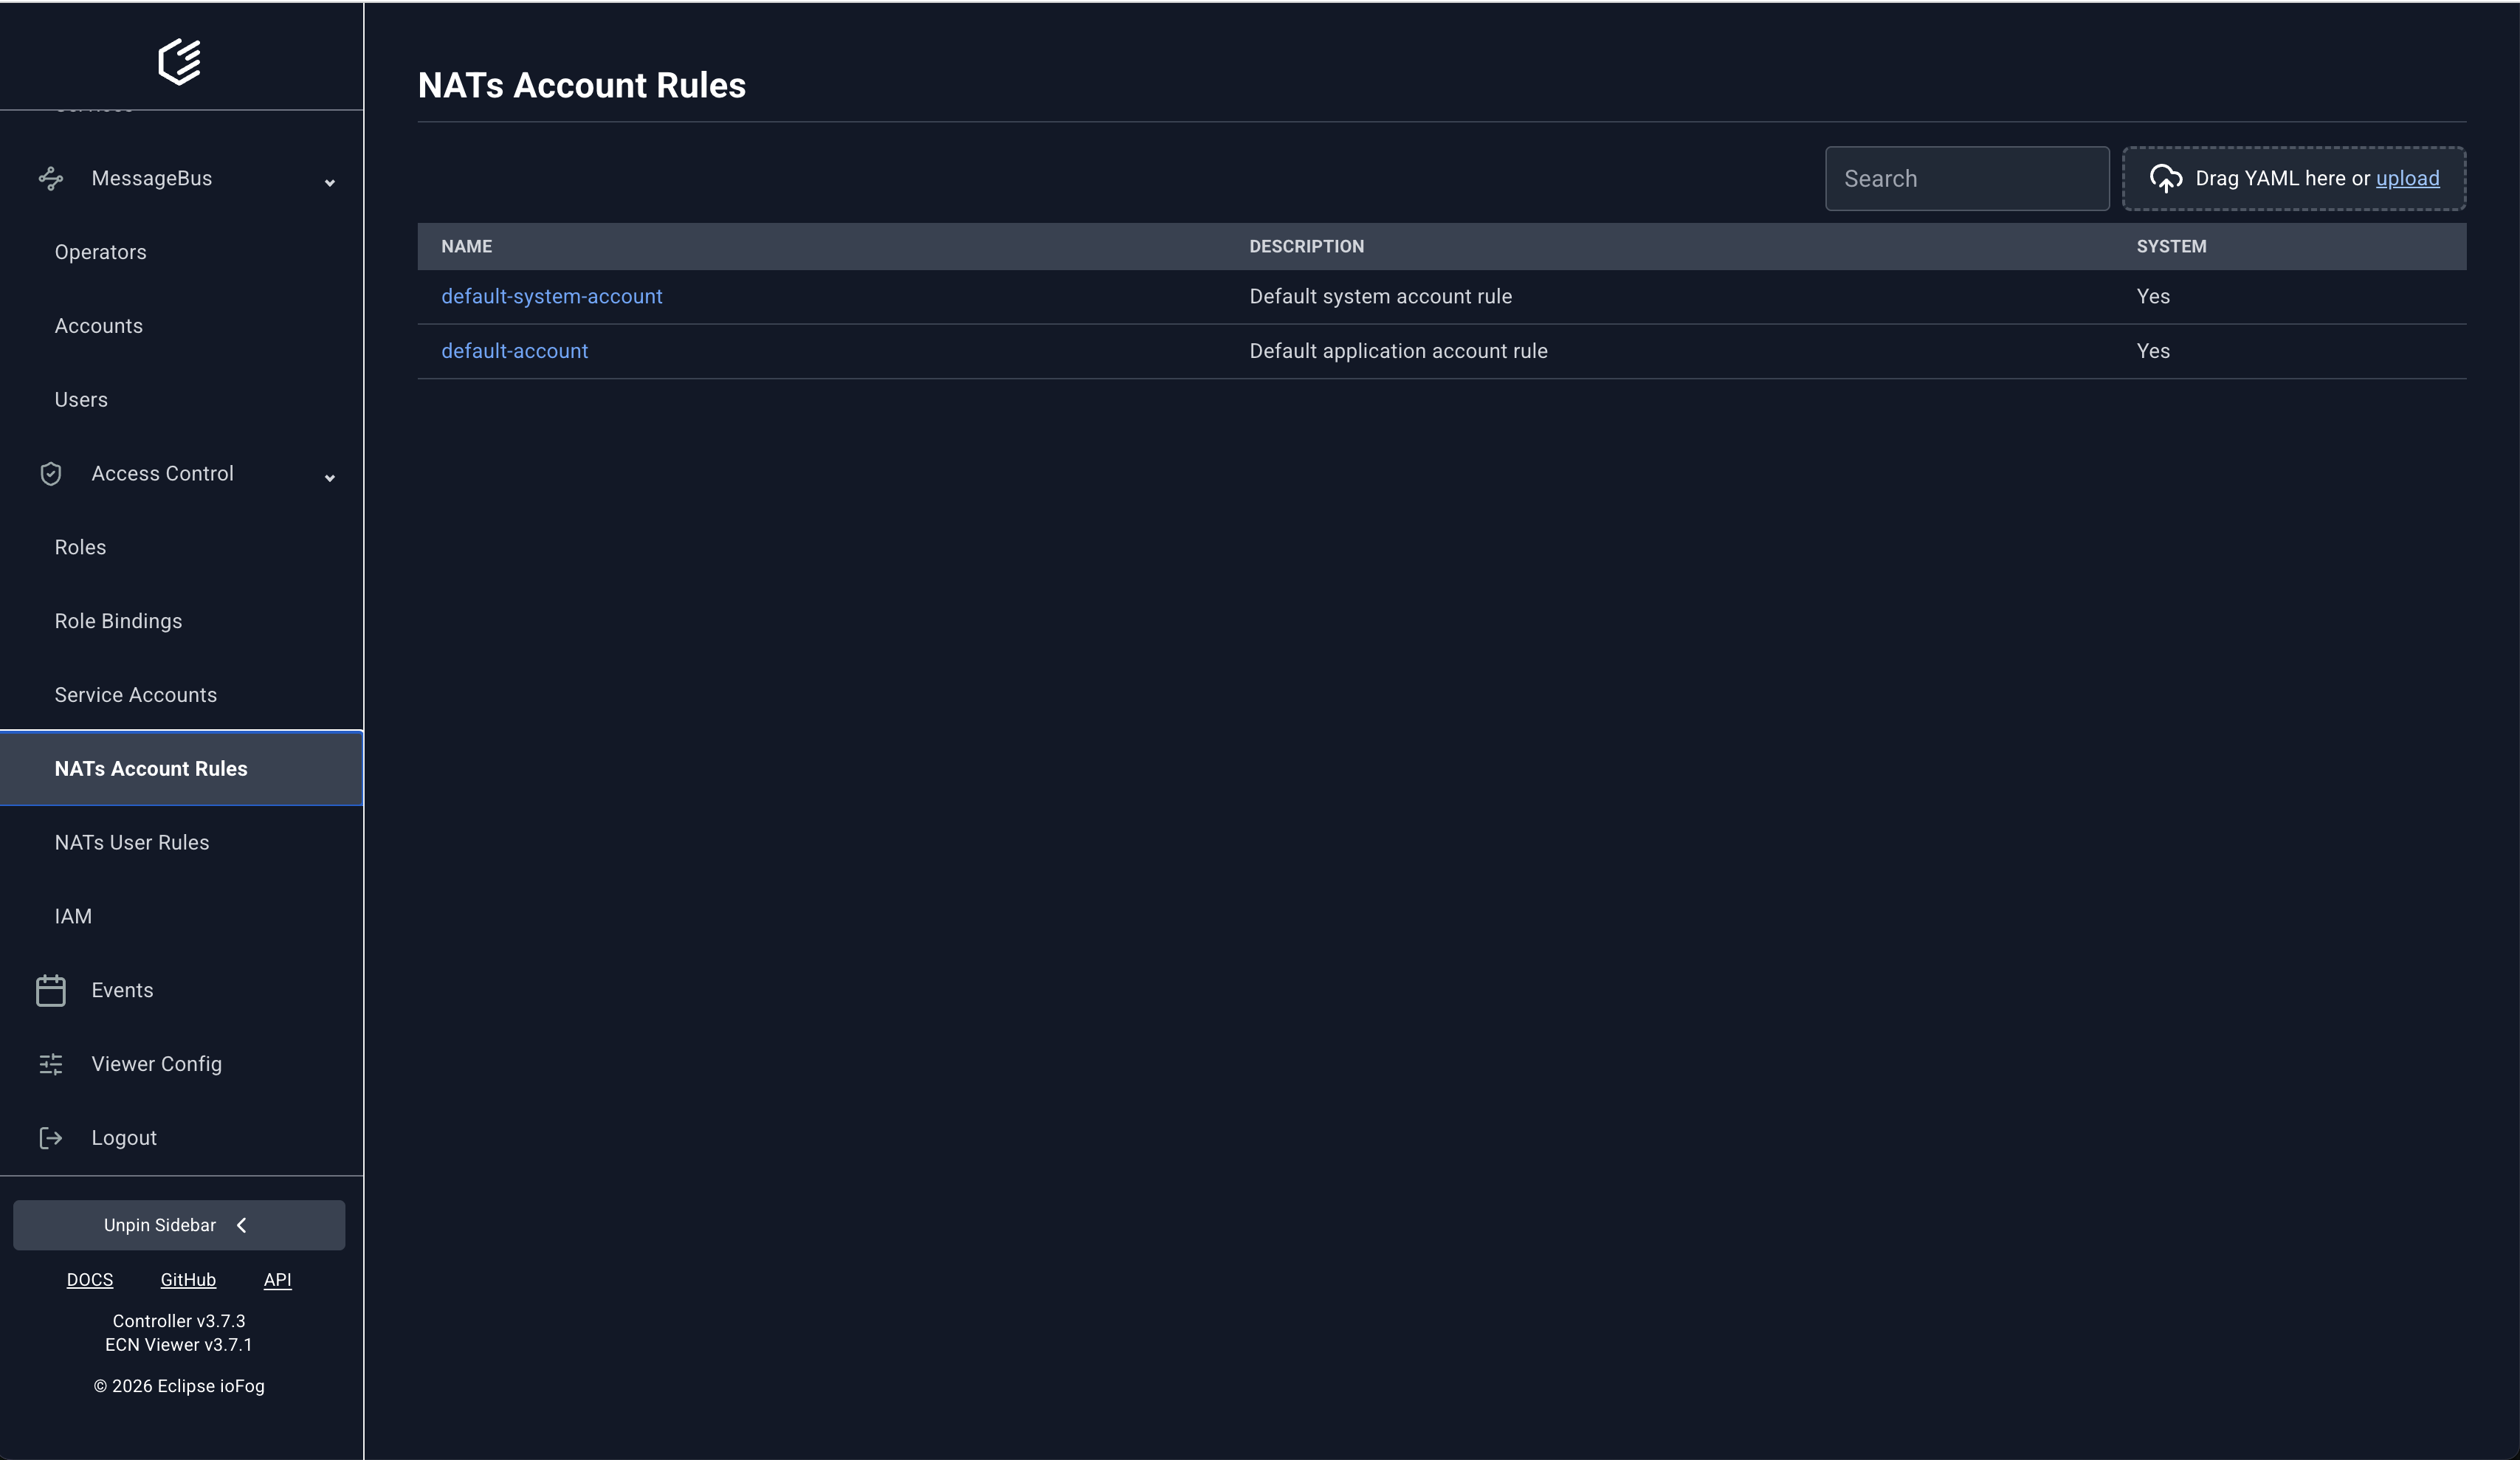Go to Role Bindings

point(118,621)
